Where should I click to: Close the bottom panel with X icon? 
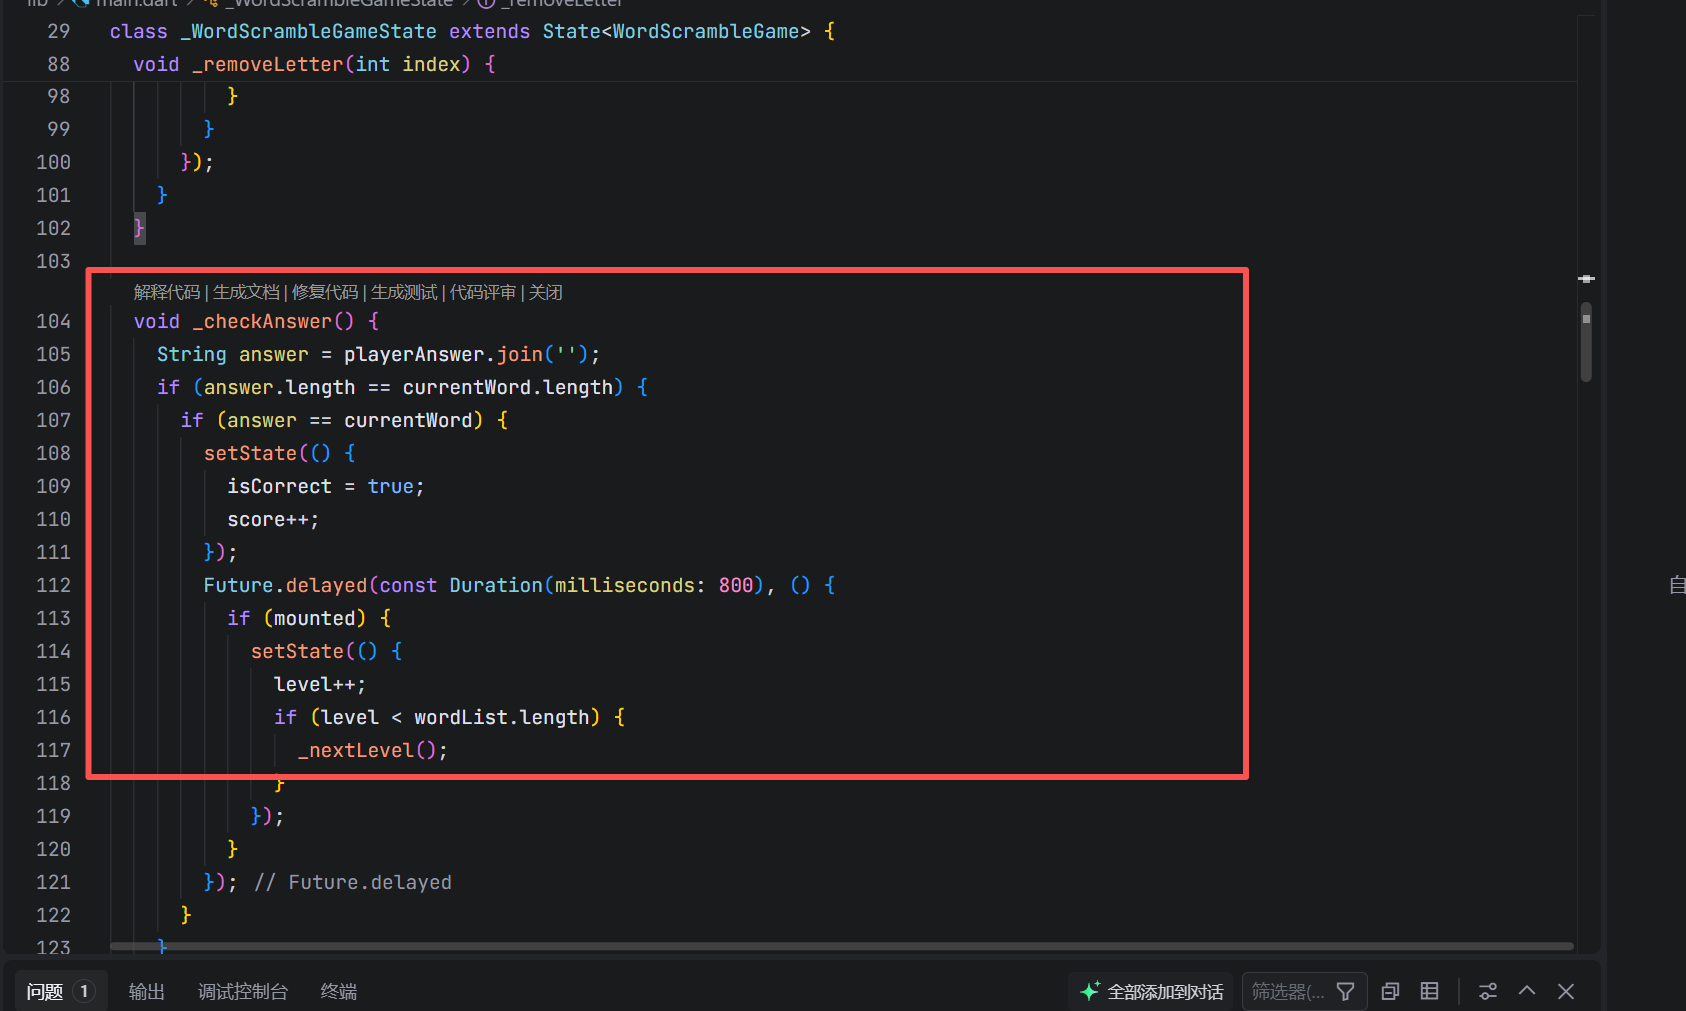1566,991
